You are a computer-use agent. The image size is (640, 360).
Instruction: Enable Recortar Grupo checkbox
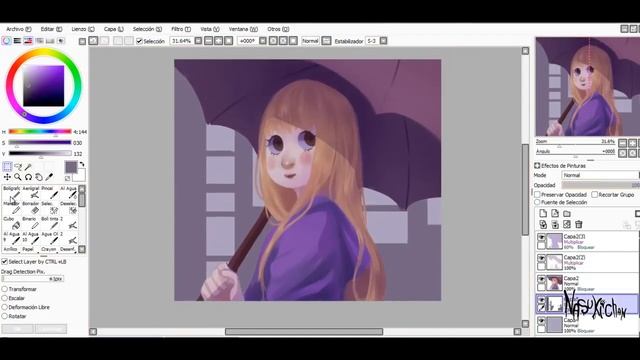[x=595, y=195]
